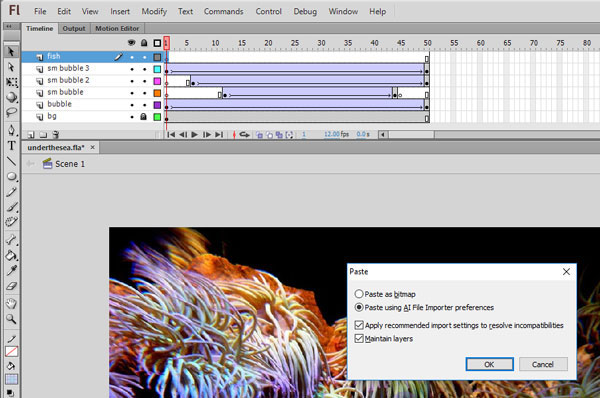The width and height of the screenshot is (600, 398).
Task: Select the Pen tool
Action: [x=11, y=130]
